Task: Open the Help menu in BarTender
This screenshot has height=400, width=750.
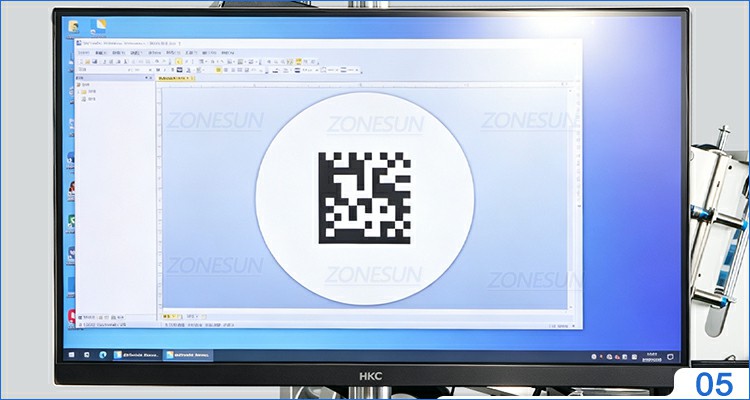Action: pyautogui.click(x=227, y=53)
